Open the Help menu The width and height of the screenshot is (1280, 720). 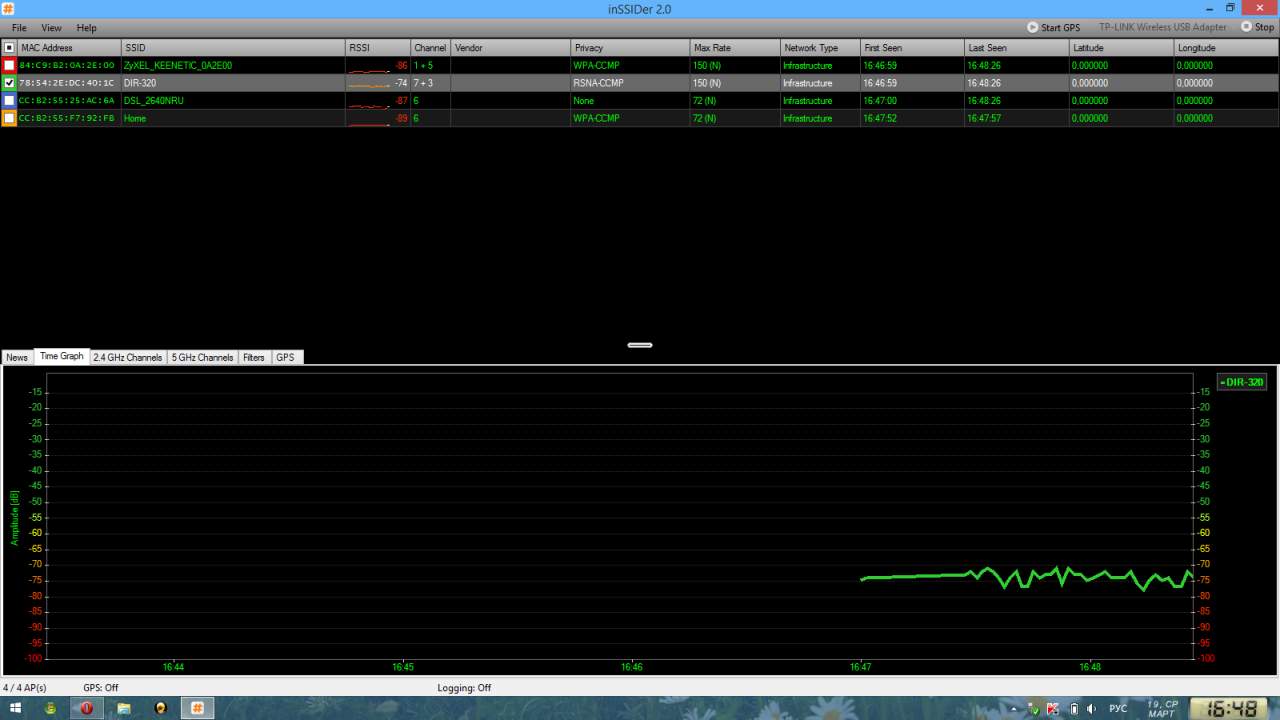pyautogui.click(x=87, y=28)
